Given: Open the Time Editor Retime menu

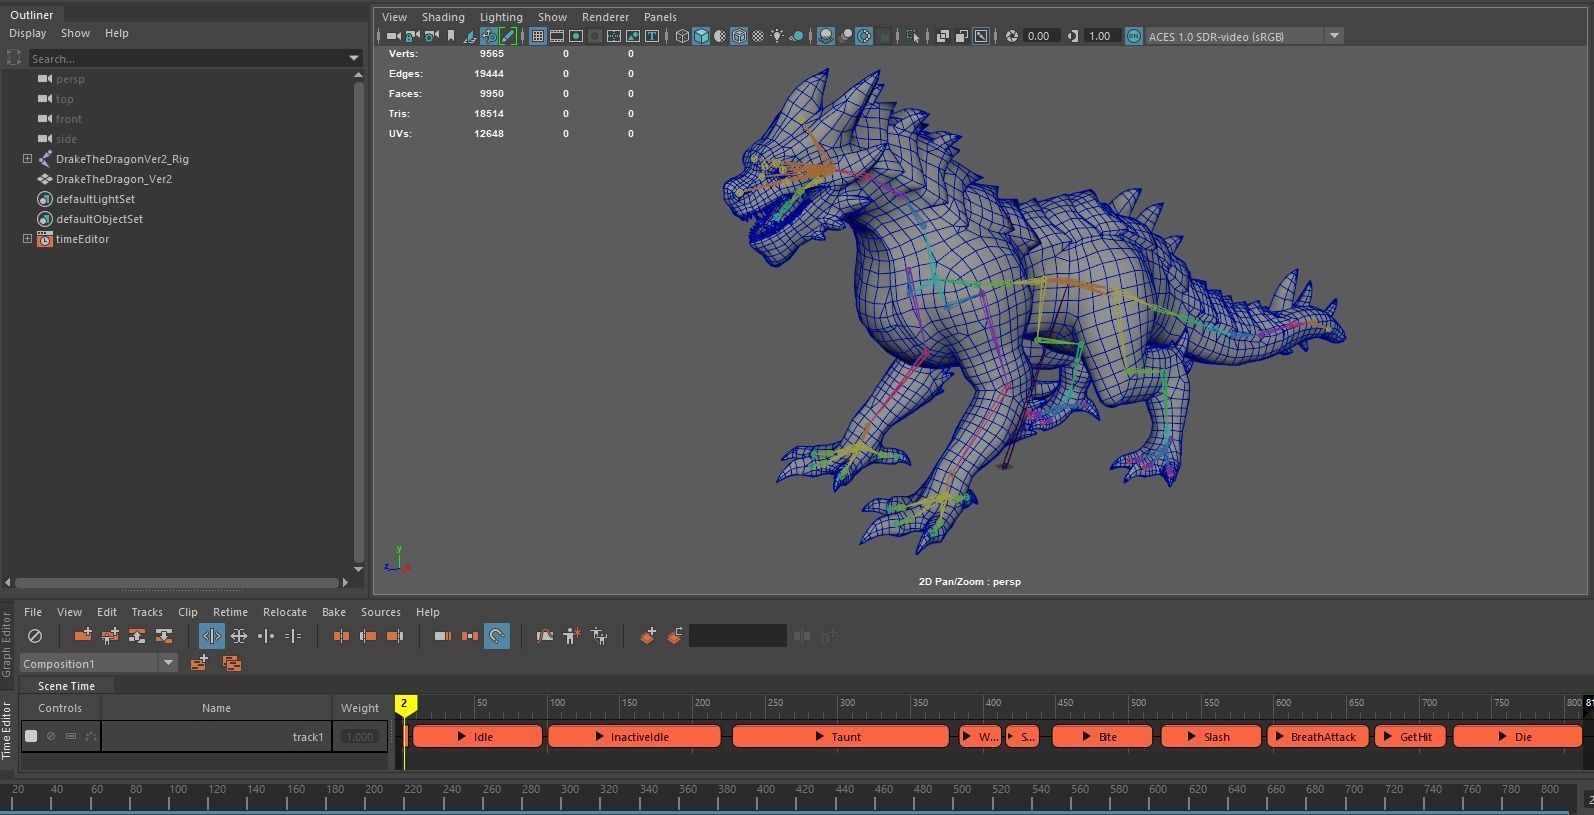Looking at the screenshot, I should [x=230, y=612].
